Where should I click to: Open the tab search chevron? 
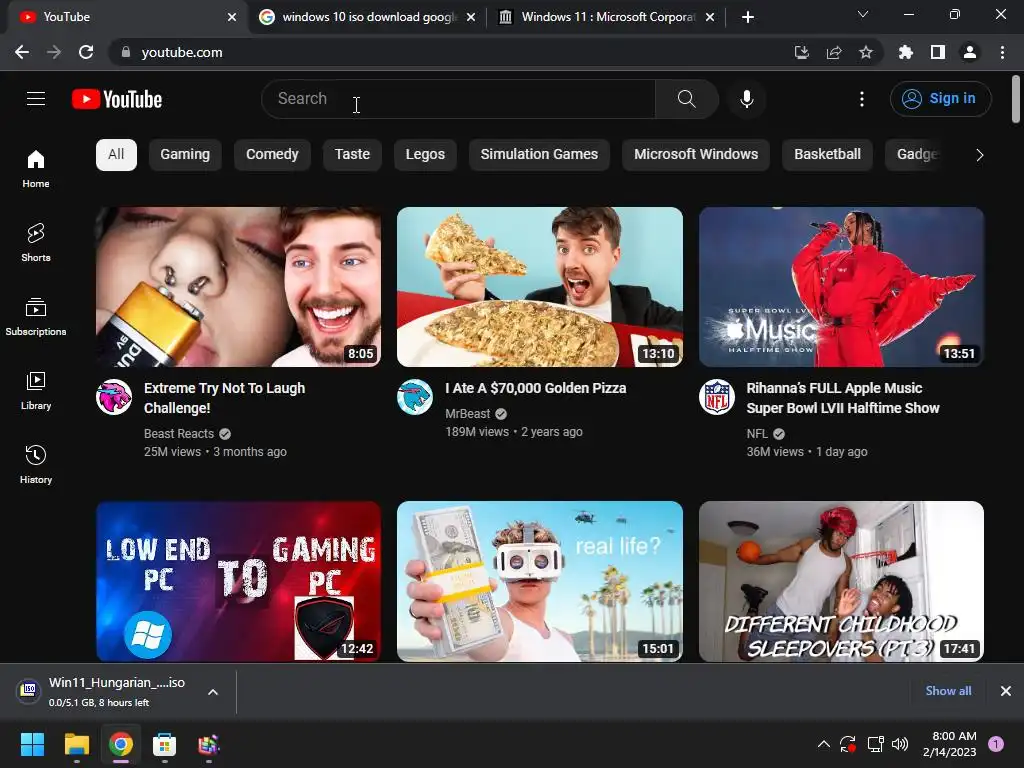click(x=863, y=14)
